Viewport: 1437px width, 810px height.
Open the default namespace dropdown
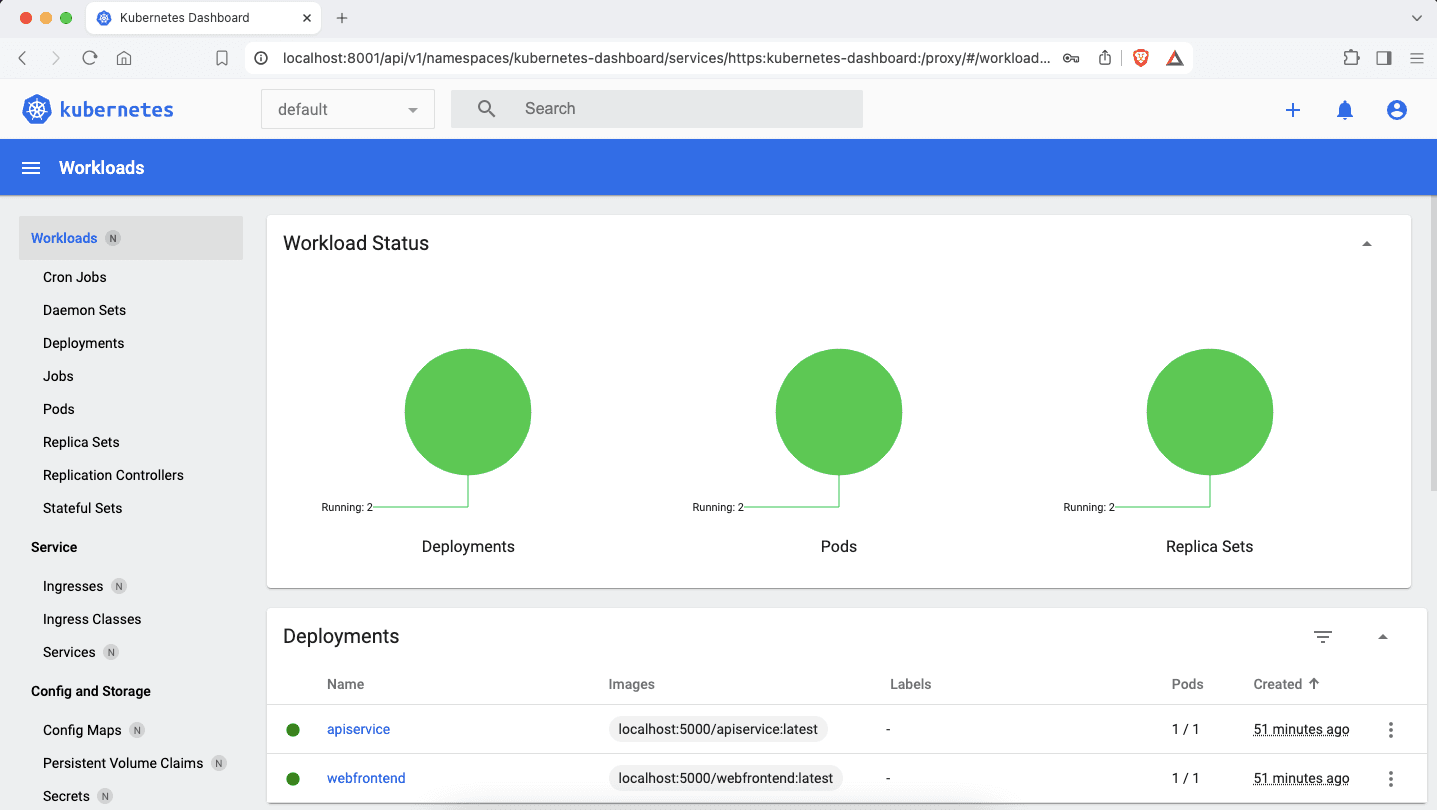[348, 109]
